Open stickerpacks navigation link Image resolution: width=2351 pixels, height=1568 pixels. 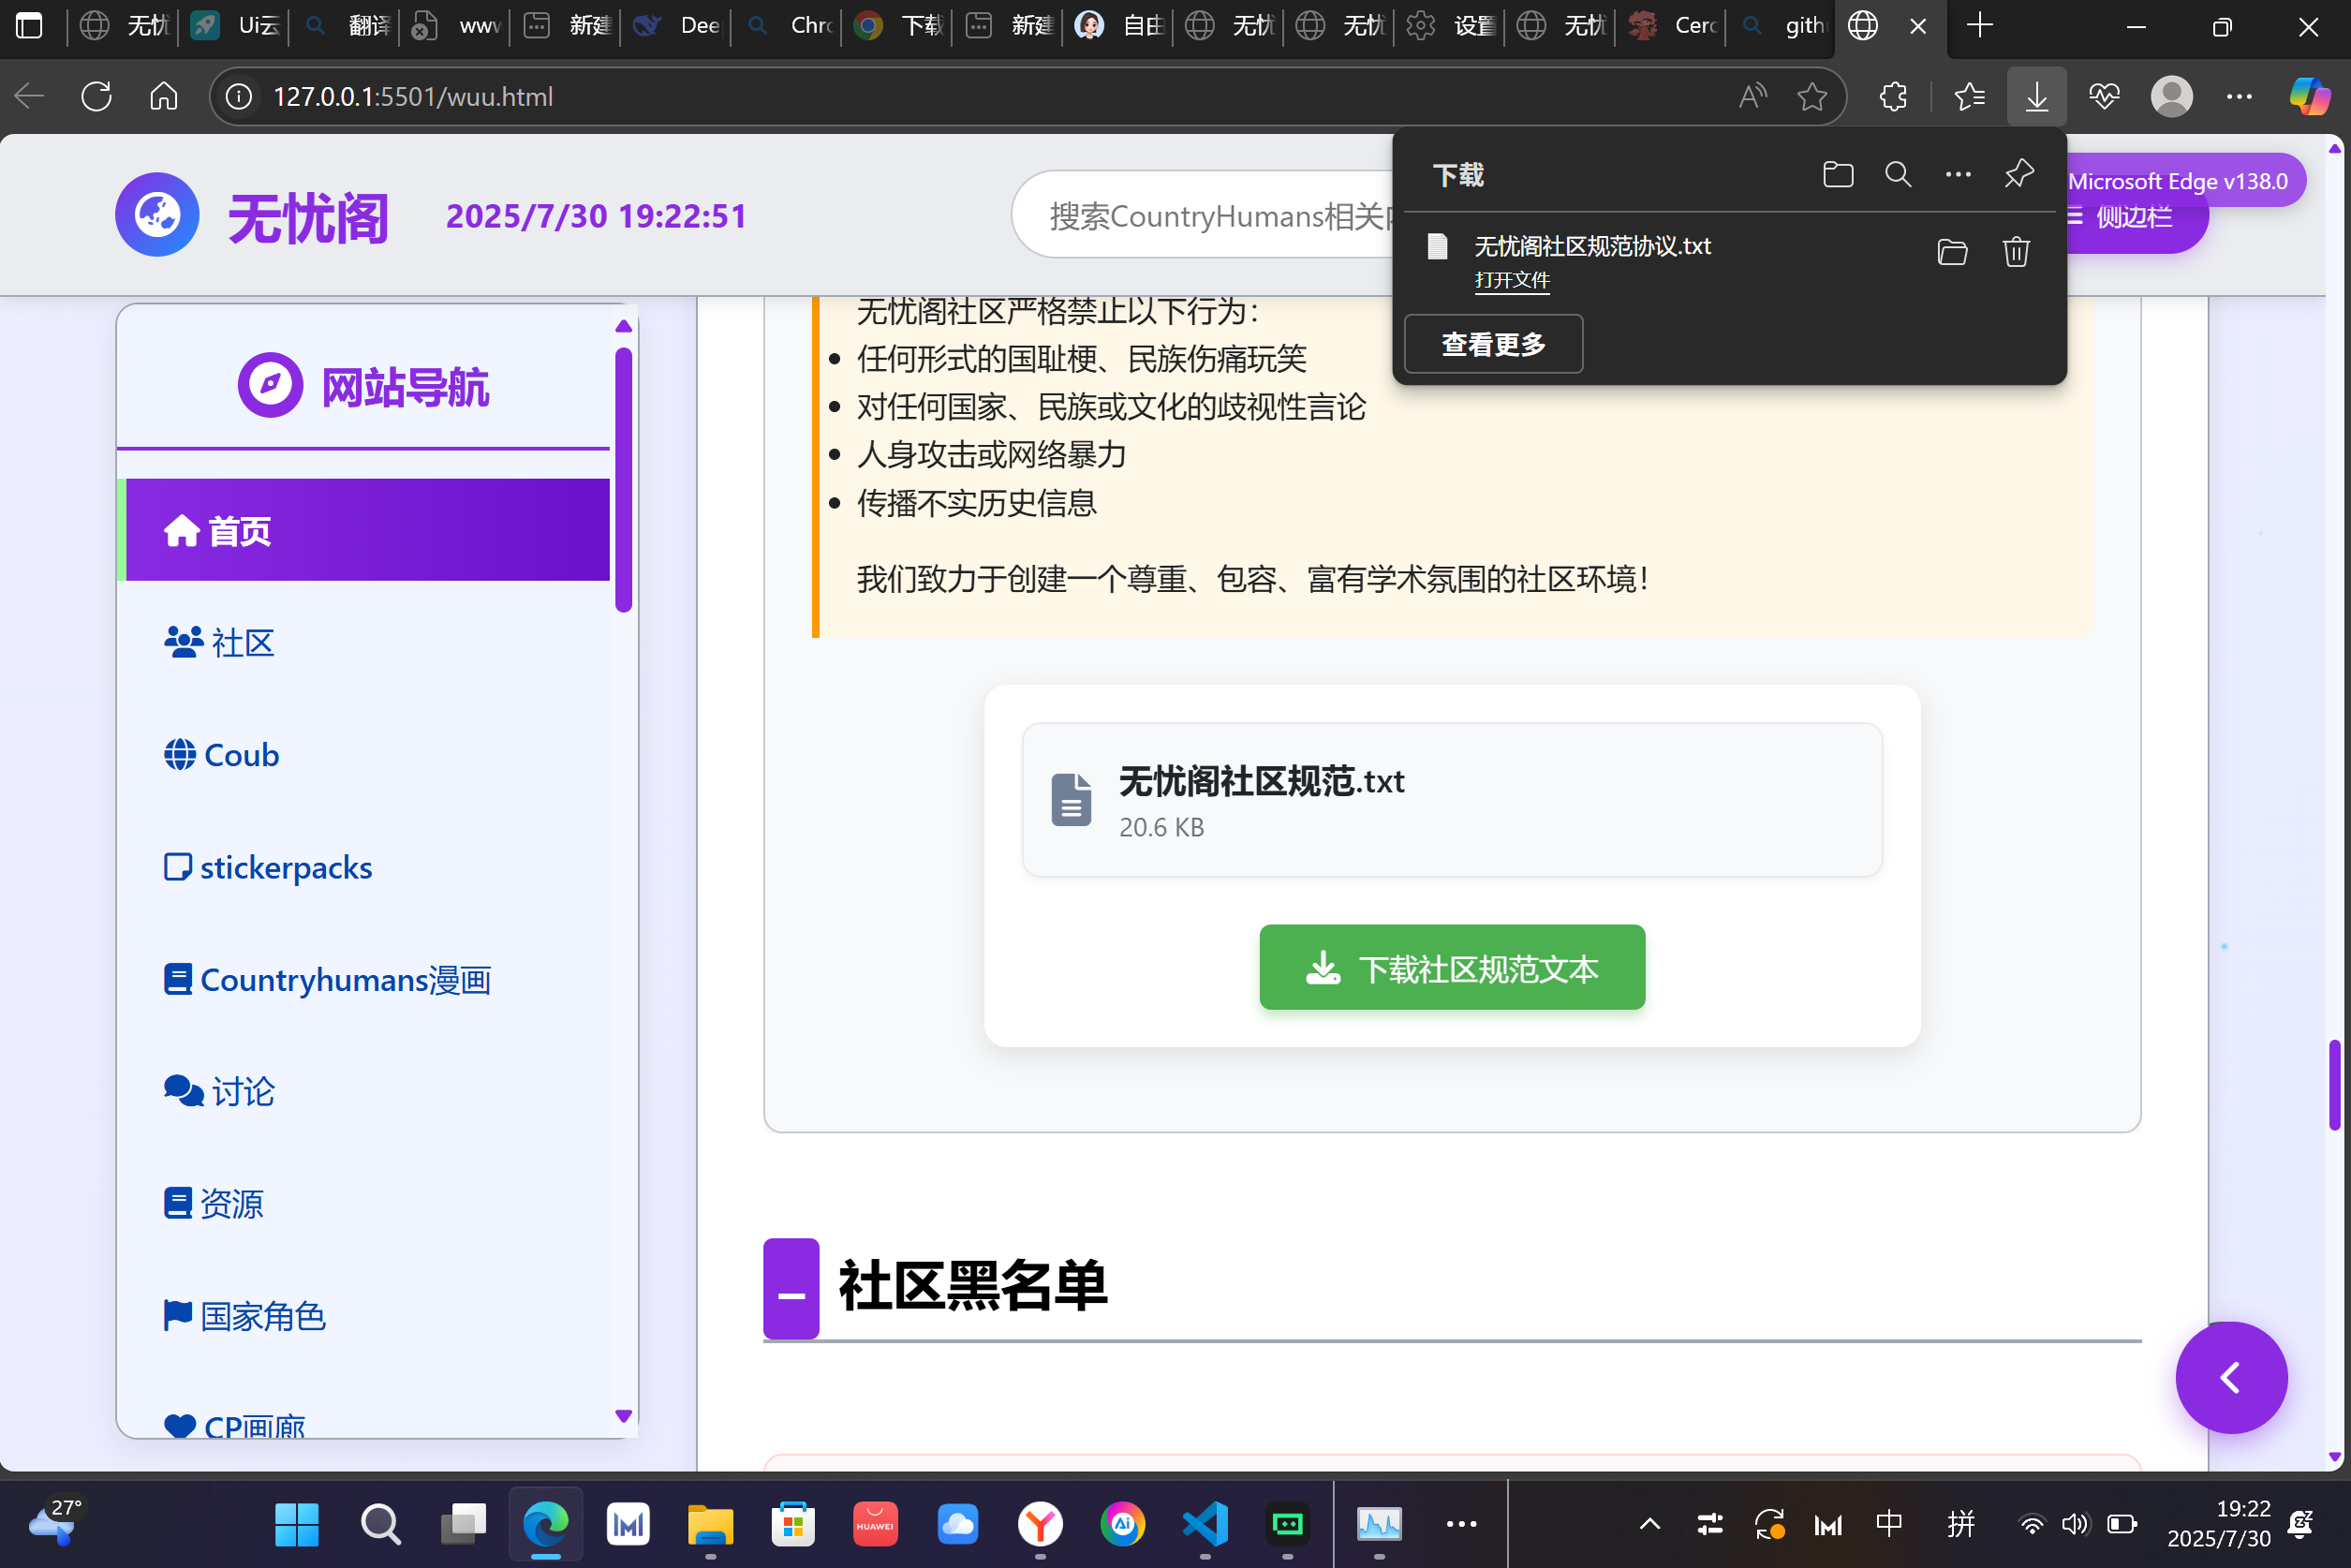(x=363, y=867)
